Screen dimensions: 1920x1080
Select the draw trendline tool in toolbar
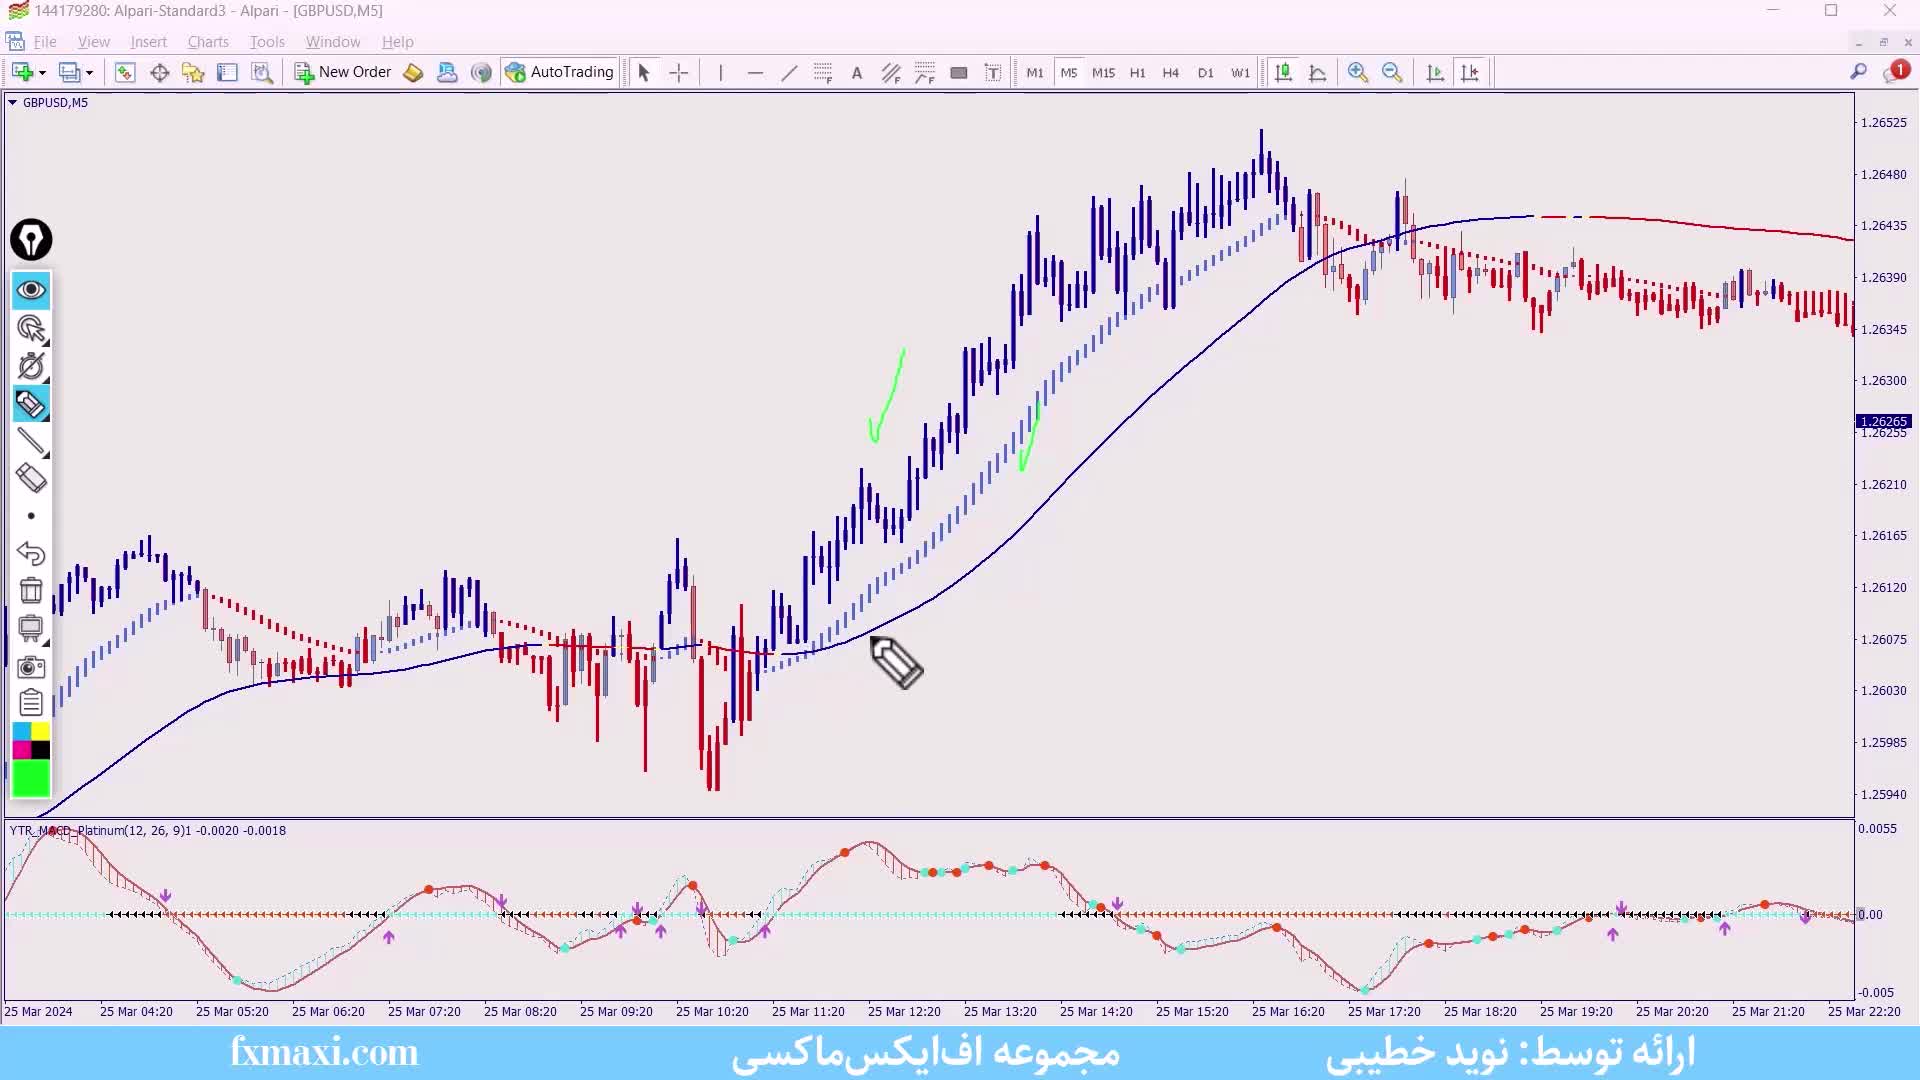(x=789, y=72)
